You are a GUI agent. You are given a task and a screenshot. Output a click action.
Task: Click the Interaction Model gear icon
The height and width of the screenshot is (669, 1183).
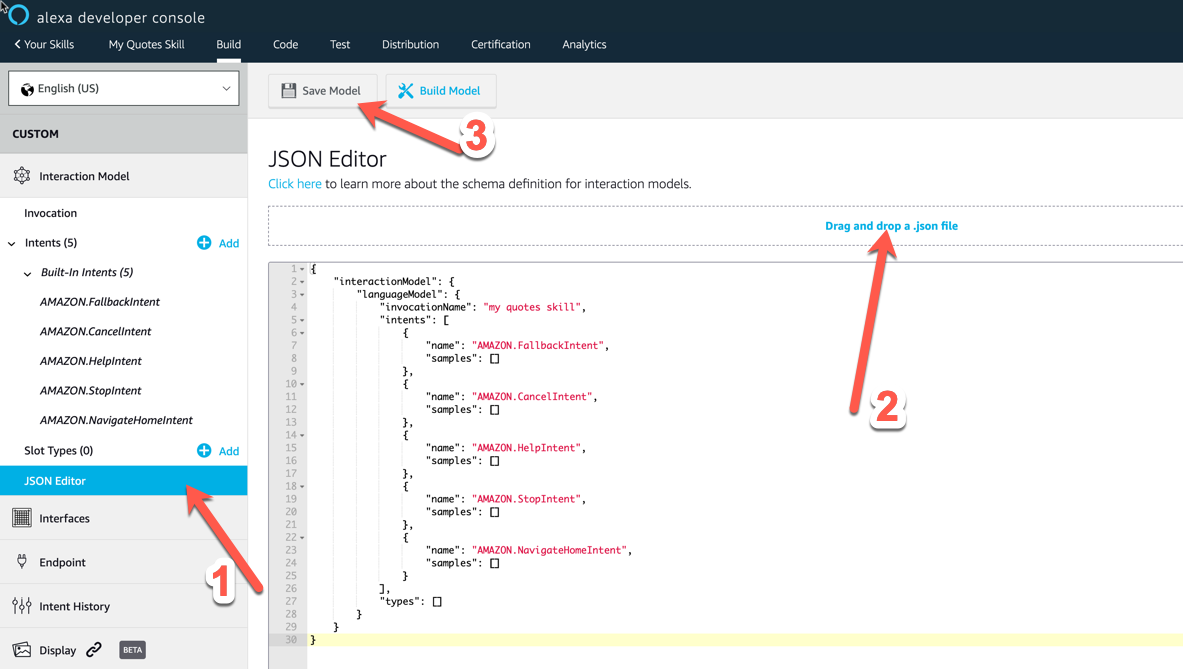pyautogui.click(x=22, y=176)
